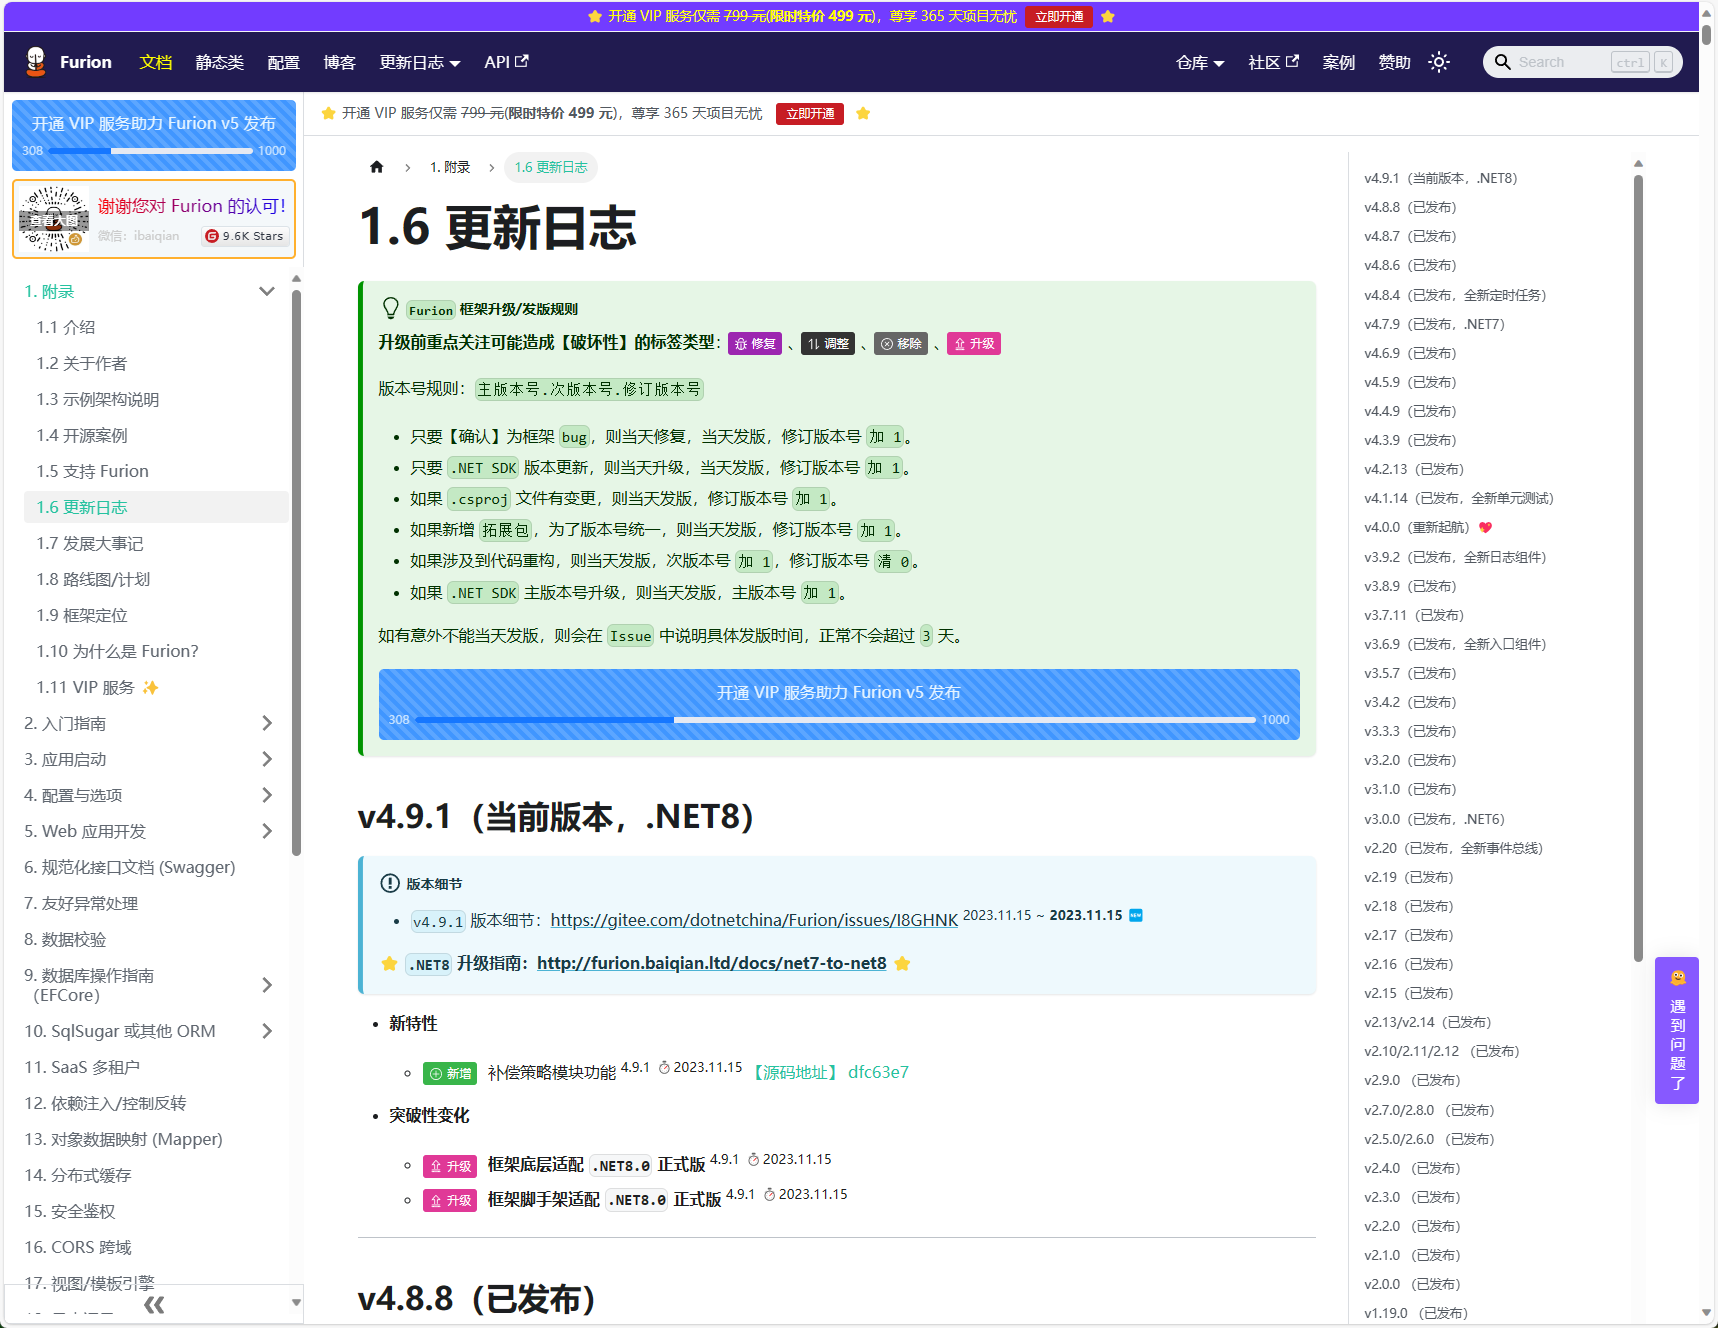The width and height of the screenshot is (1718, 1328).
Task: Toggle dark/light mode sun icon
Action: 1439,62
